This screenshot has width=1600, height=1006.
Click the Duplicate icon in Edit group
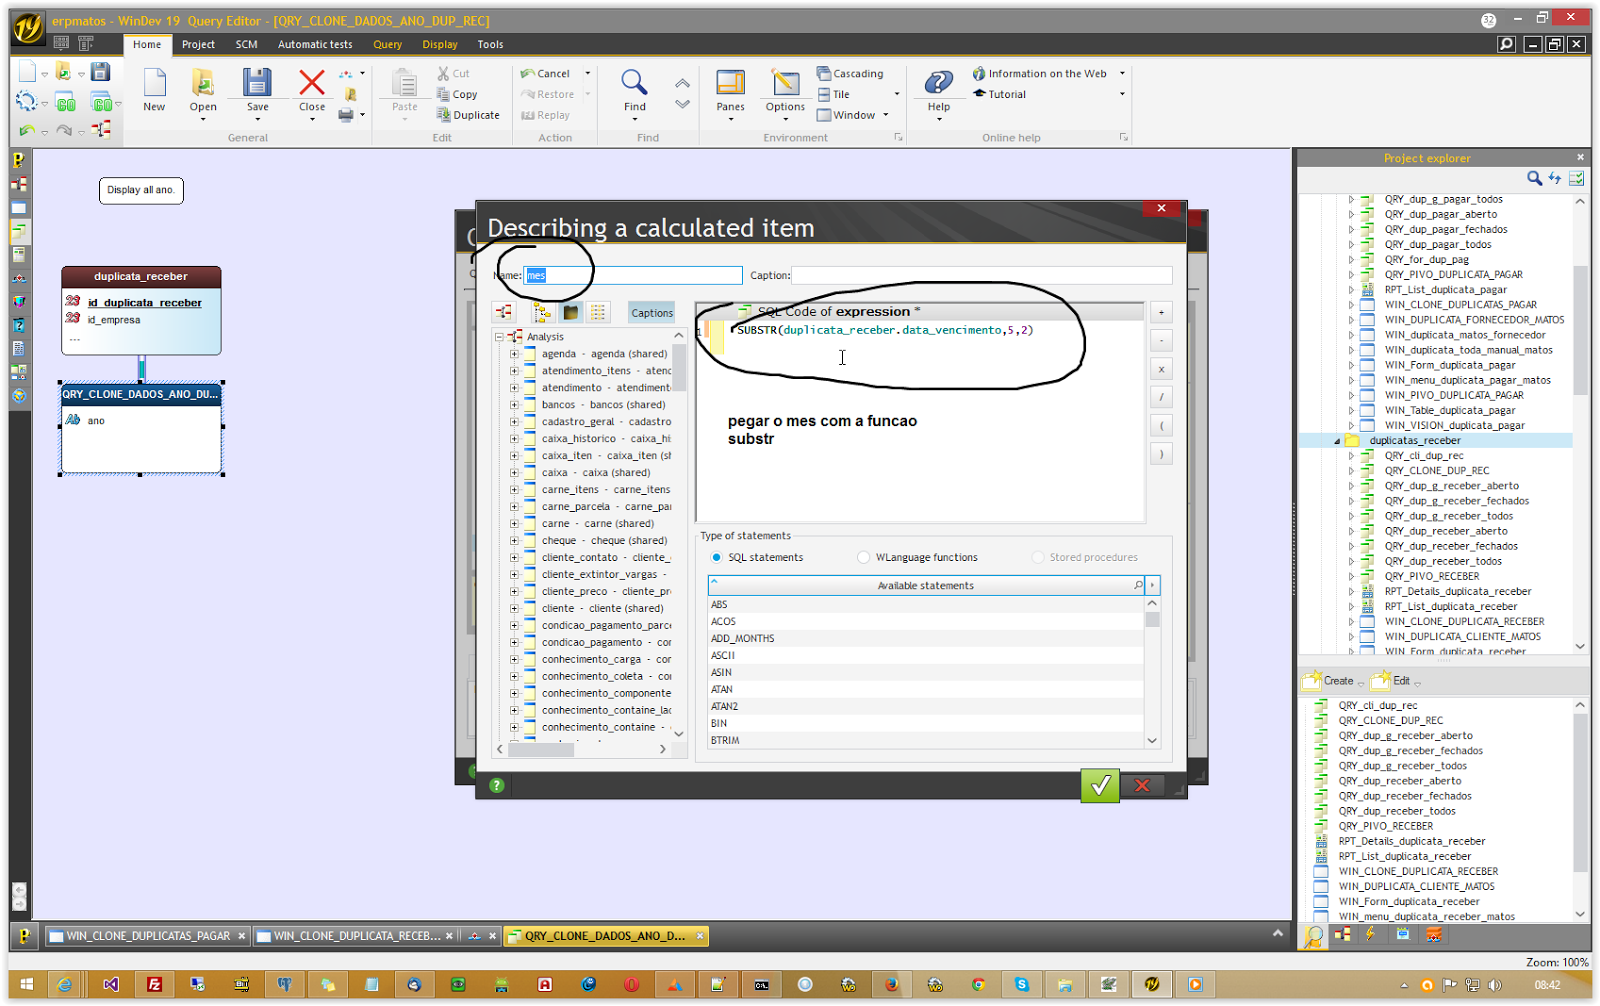[444, 115]
